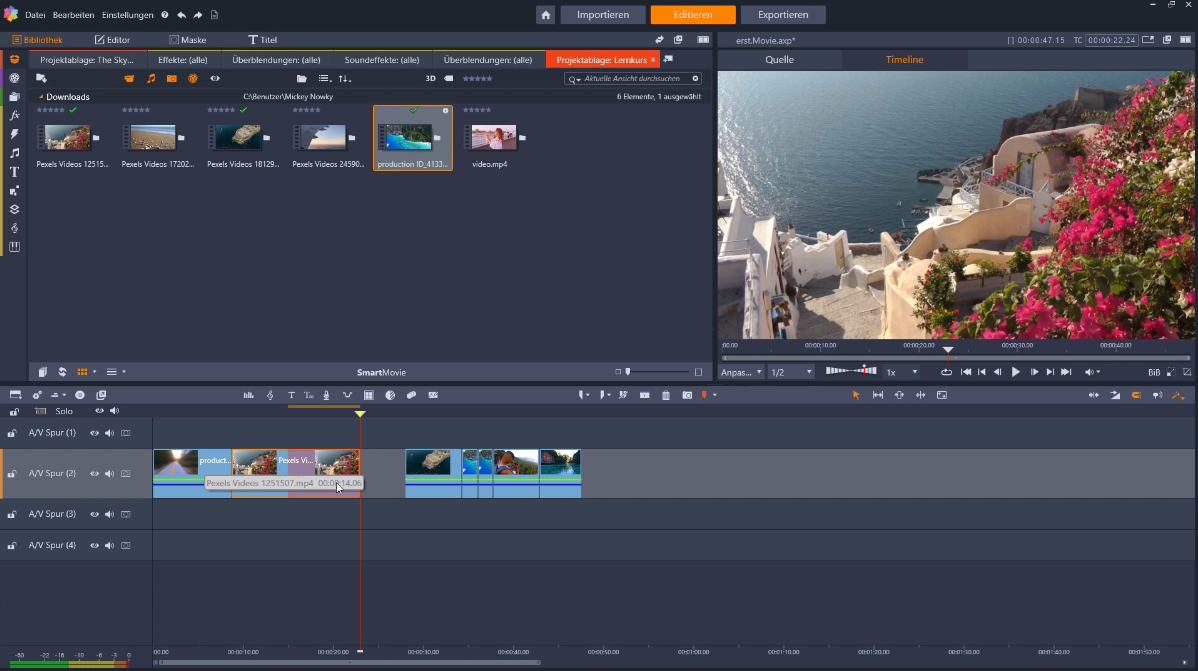Click the Importieren button
This screenshot has height=671, width=1198.
(x=602, y=15)
